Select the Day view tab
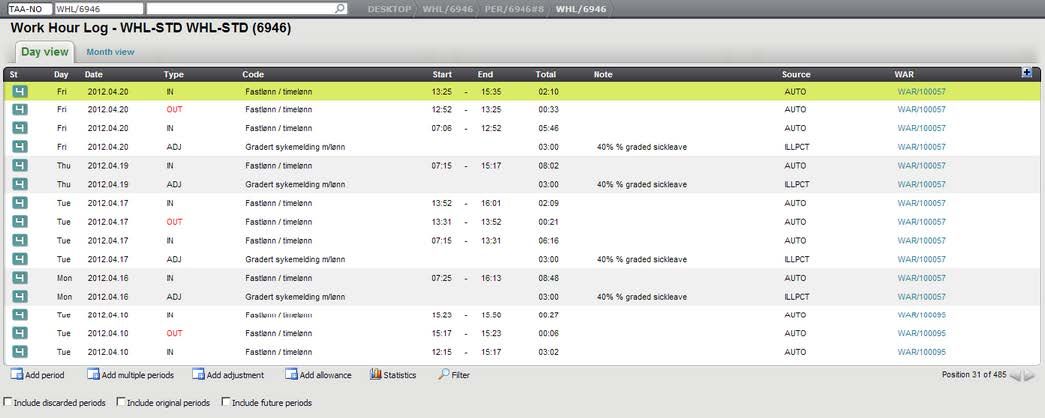 [x=44, y=52]
